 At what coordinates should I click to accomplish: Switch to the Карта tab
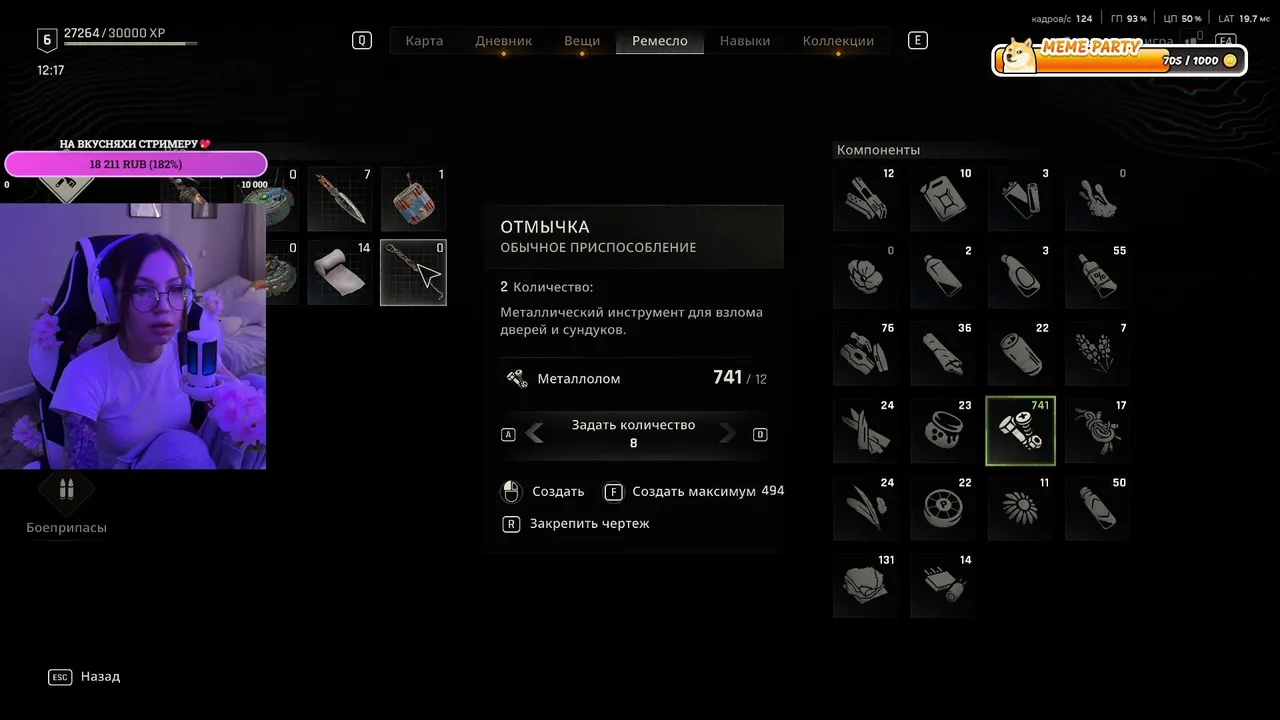[x=424, y=41]
